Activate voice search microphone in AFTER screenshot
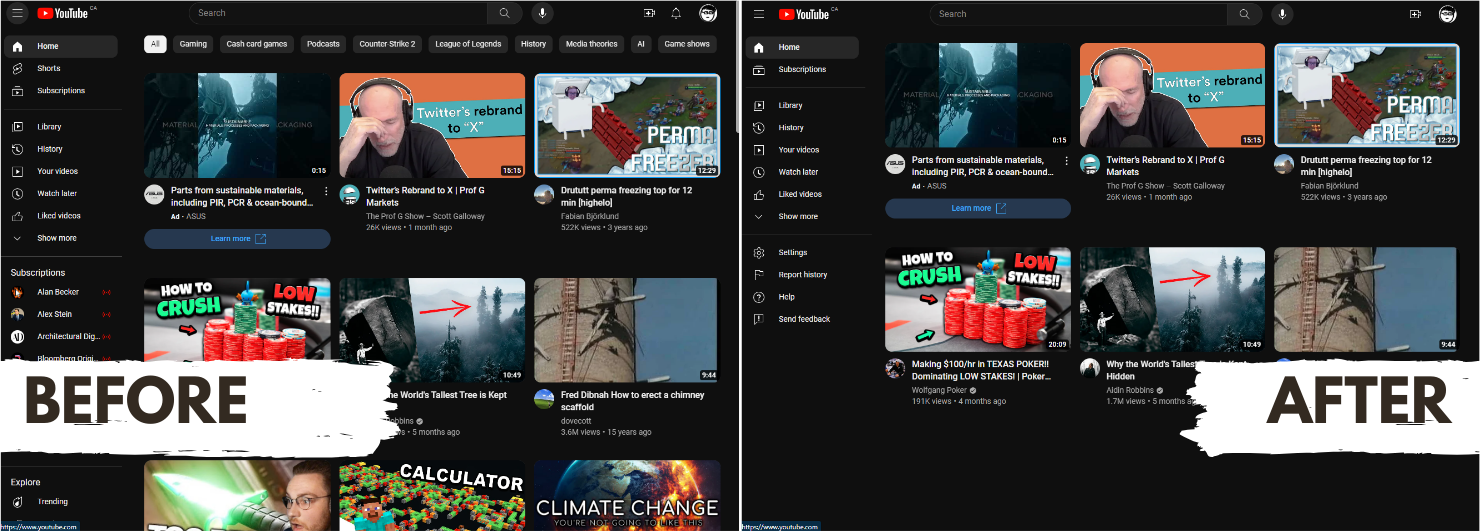 [x=1283, y=14]
